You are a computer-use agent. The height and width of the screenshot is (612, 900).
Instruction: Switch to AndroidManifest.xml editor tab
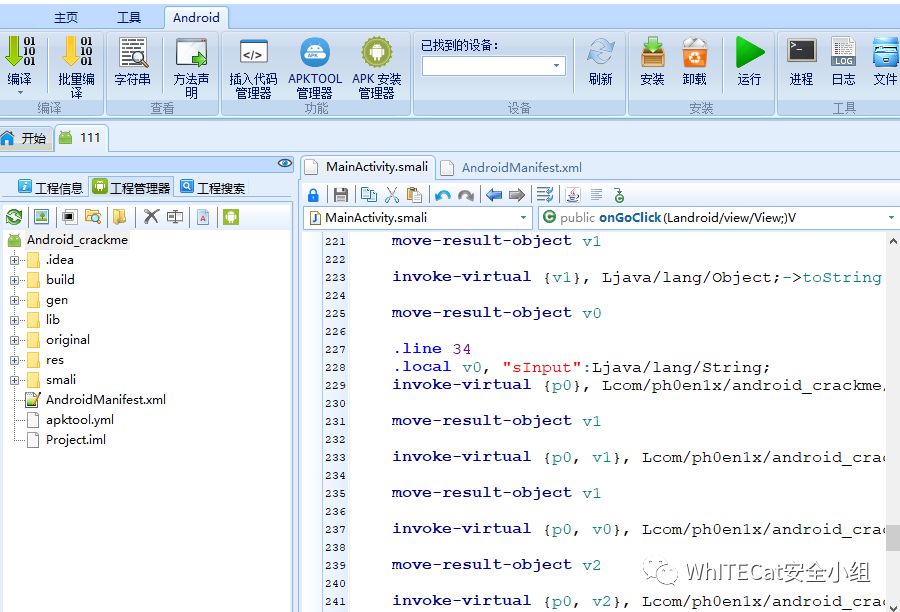pyautogui.click(x=512, y=168)
